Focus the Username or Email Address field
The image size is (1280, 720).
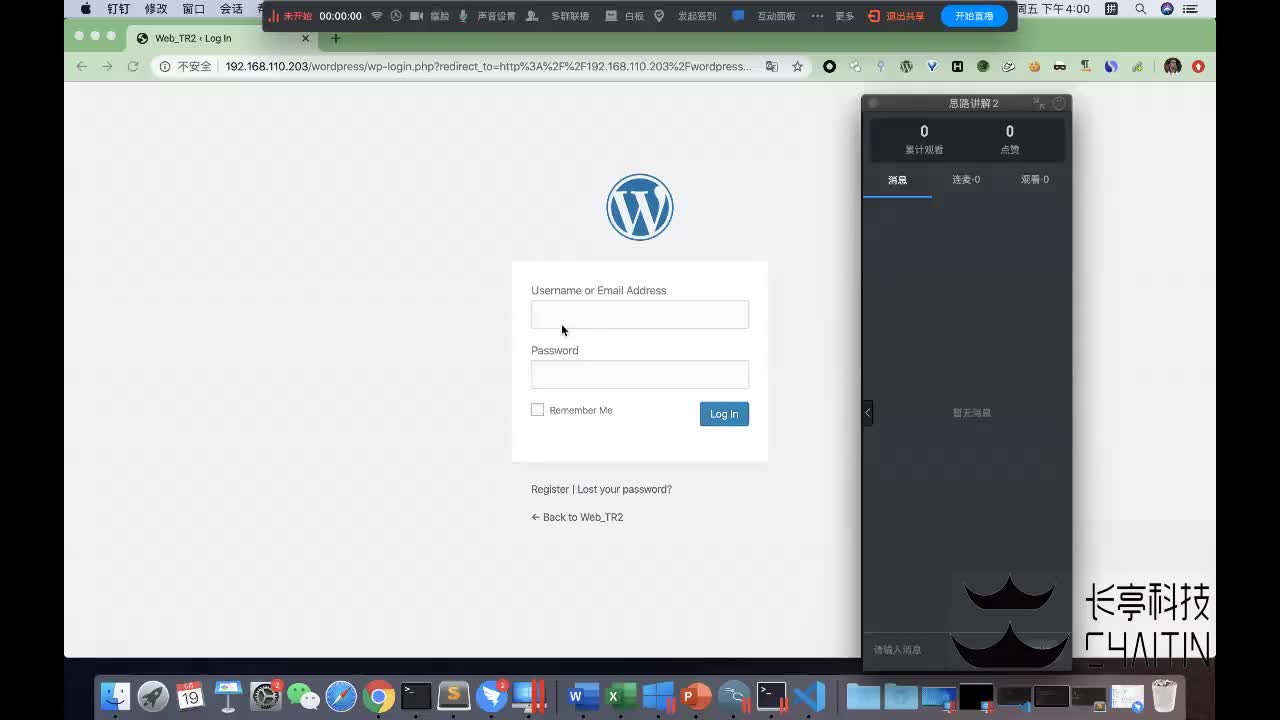tap(640, 314)
